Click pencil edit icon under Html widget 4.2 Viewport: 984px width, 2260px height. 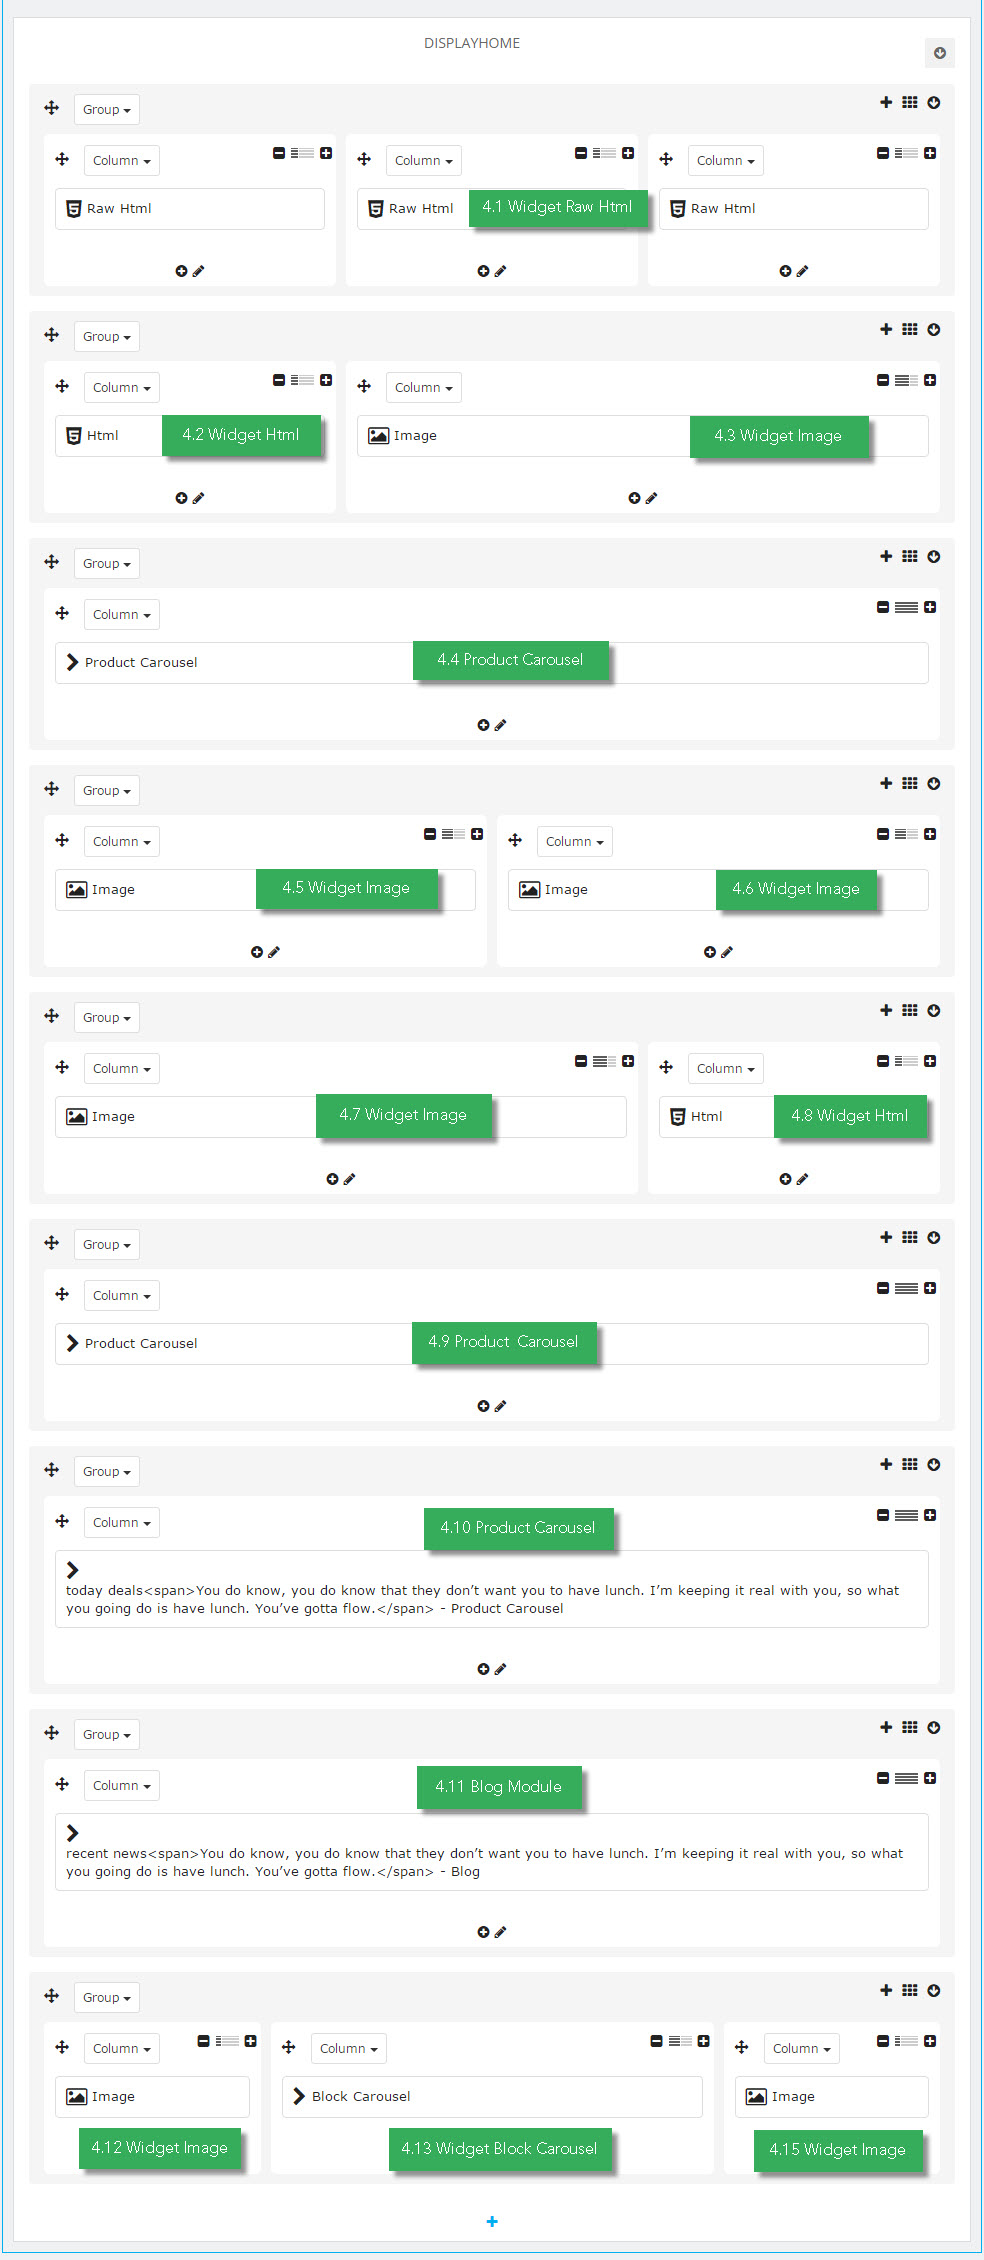[x=198, y=498]
